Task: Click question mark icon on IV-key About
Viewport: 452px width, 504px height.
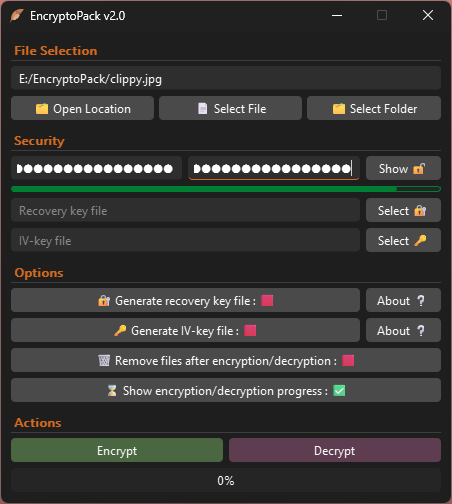Action: [x=421, y=331]
